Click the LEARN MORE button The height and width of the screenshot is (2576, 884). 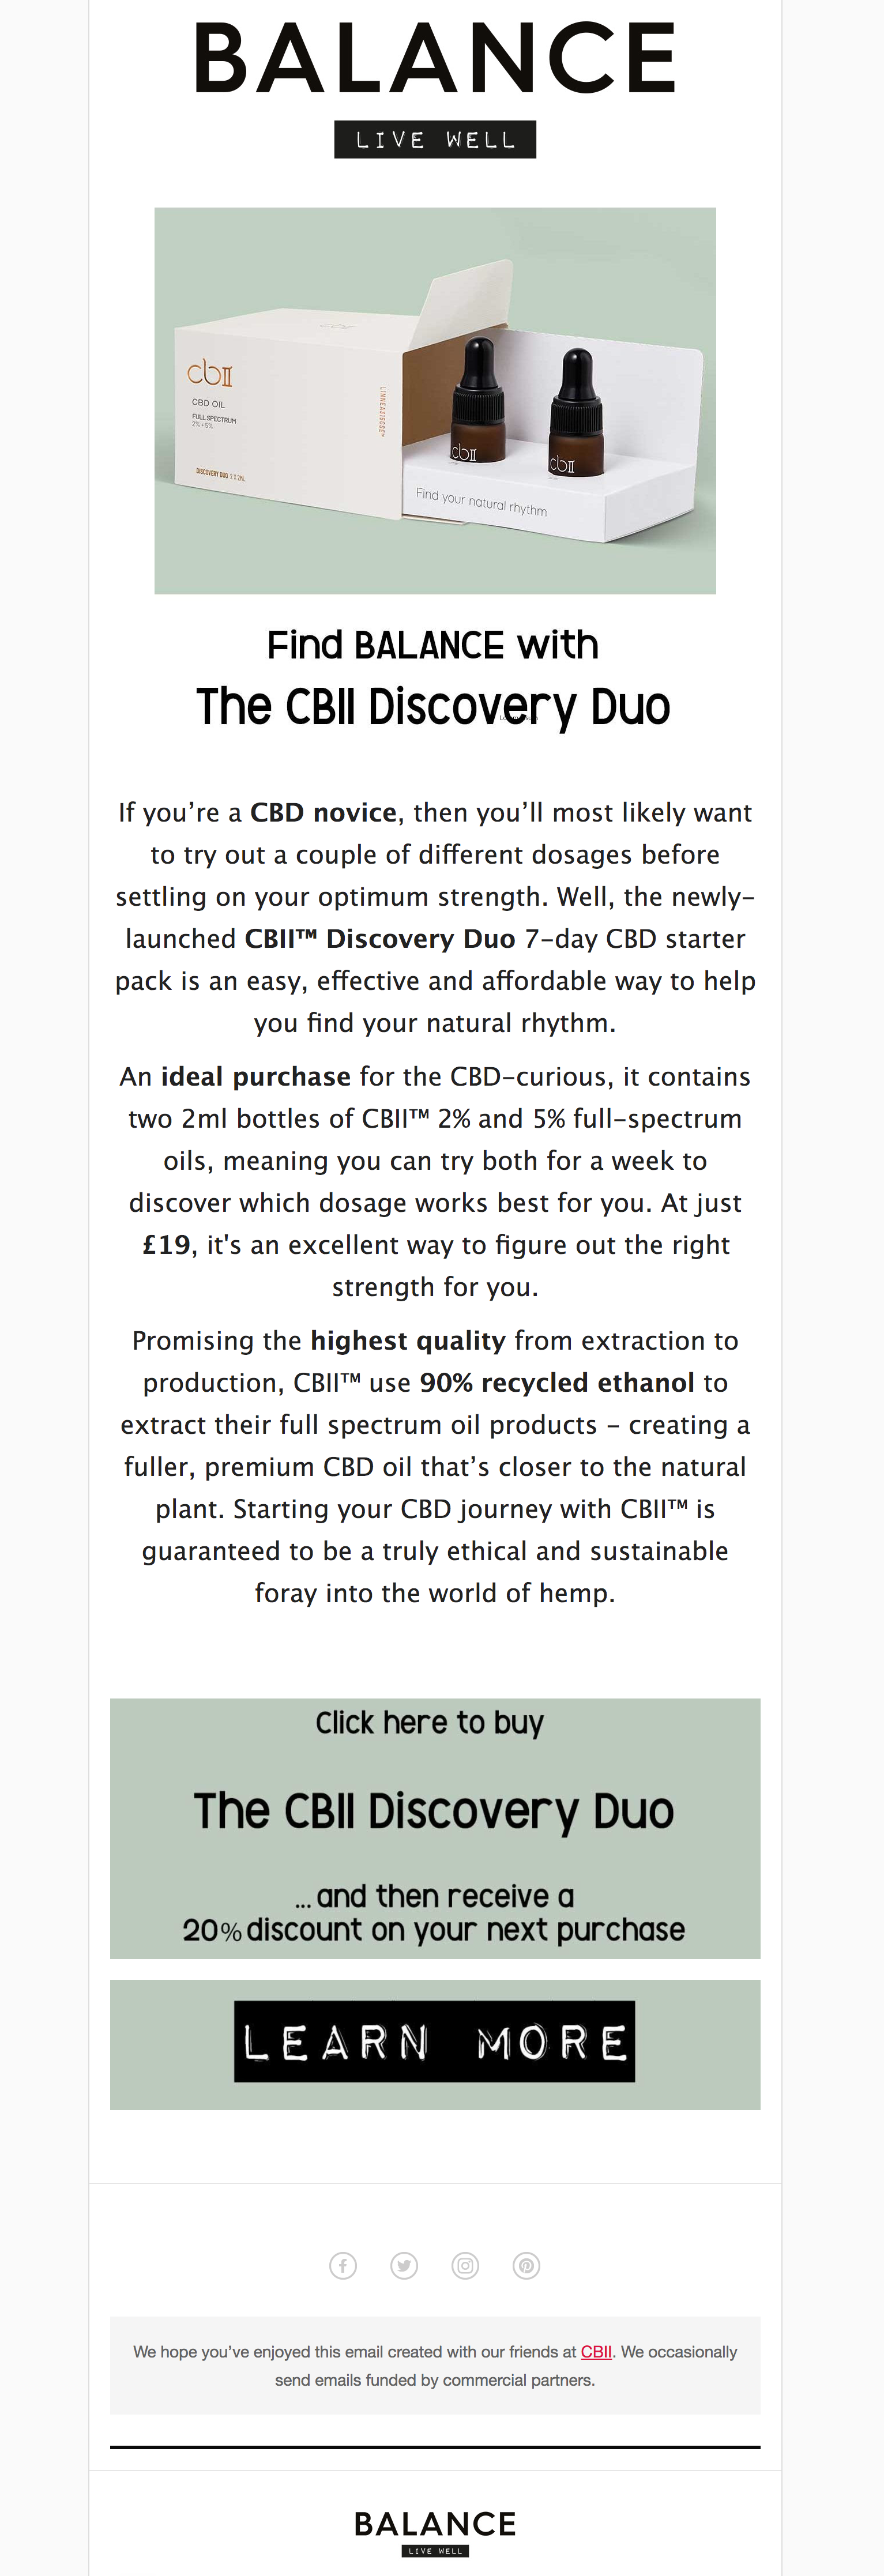(x=435, y=2041)
